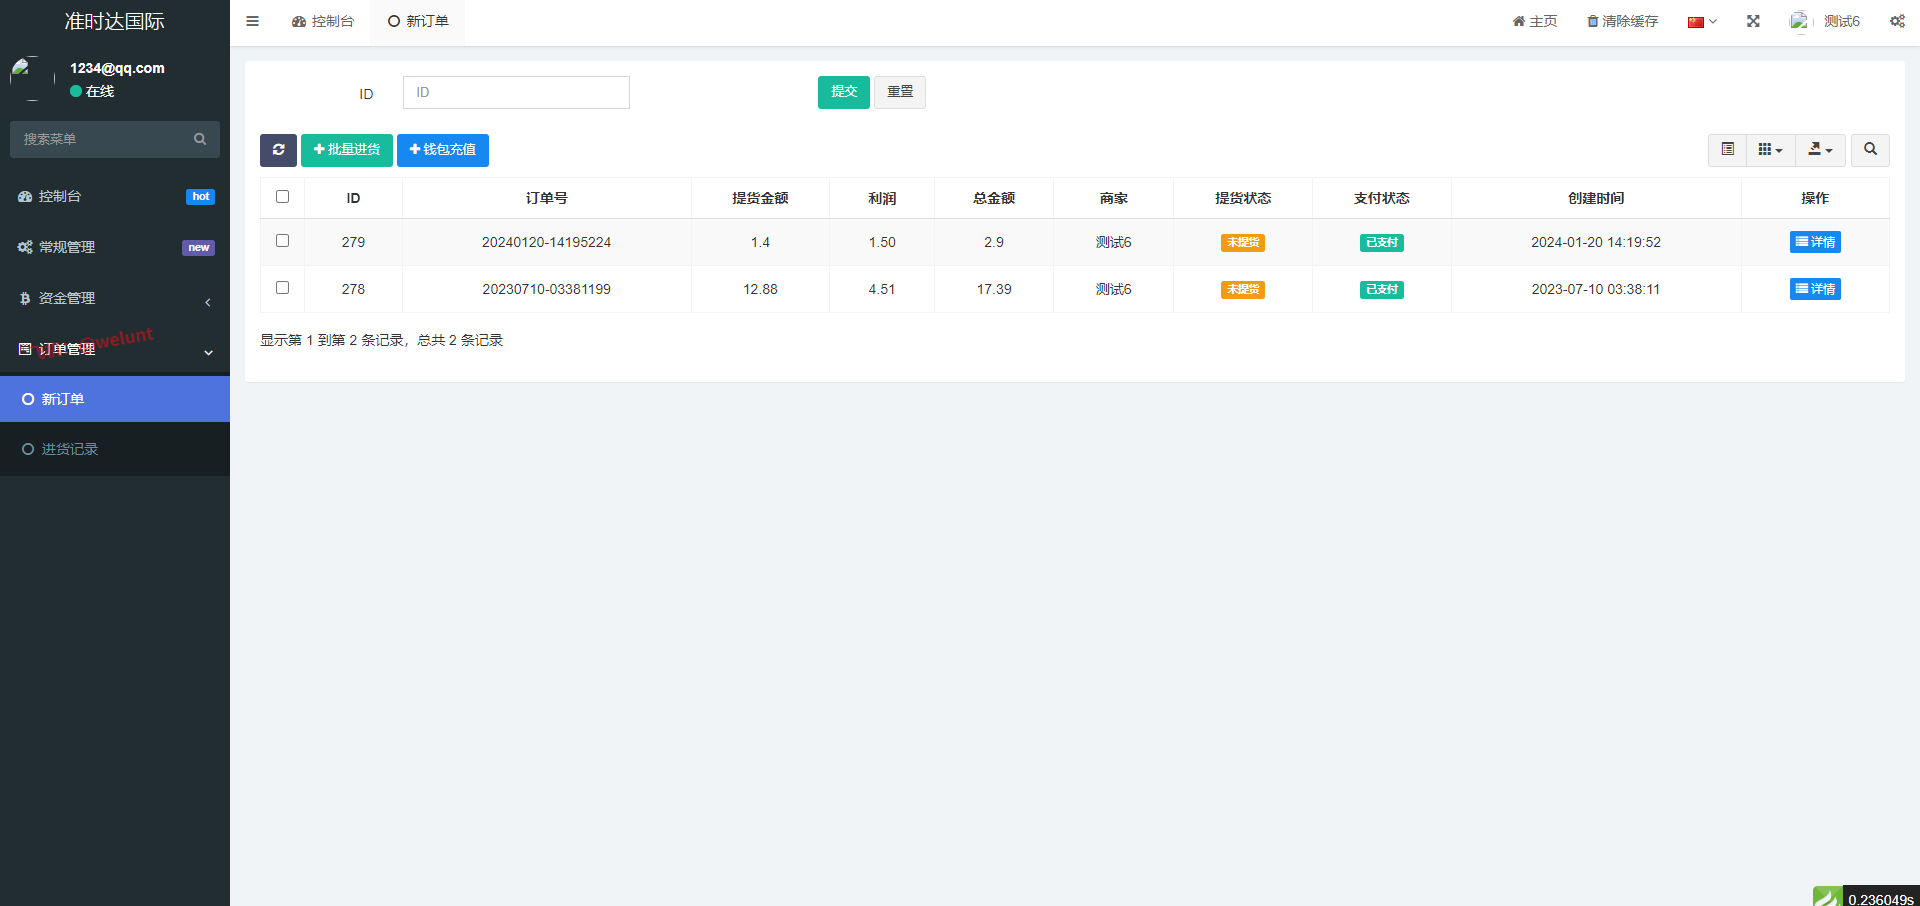Image resolution: width=1920 pixels, height=906 pixels.
Task: Check the select-all checkbox in table header
Action: [282, 197]
